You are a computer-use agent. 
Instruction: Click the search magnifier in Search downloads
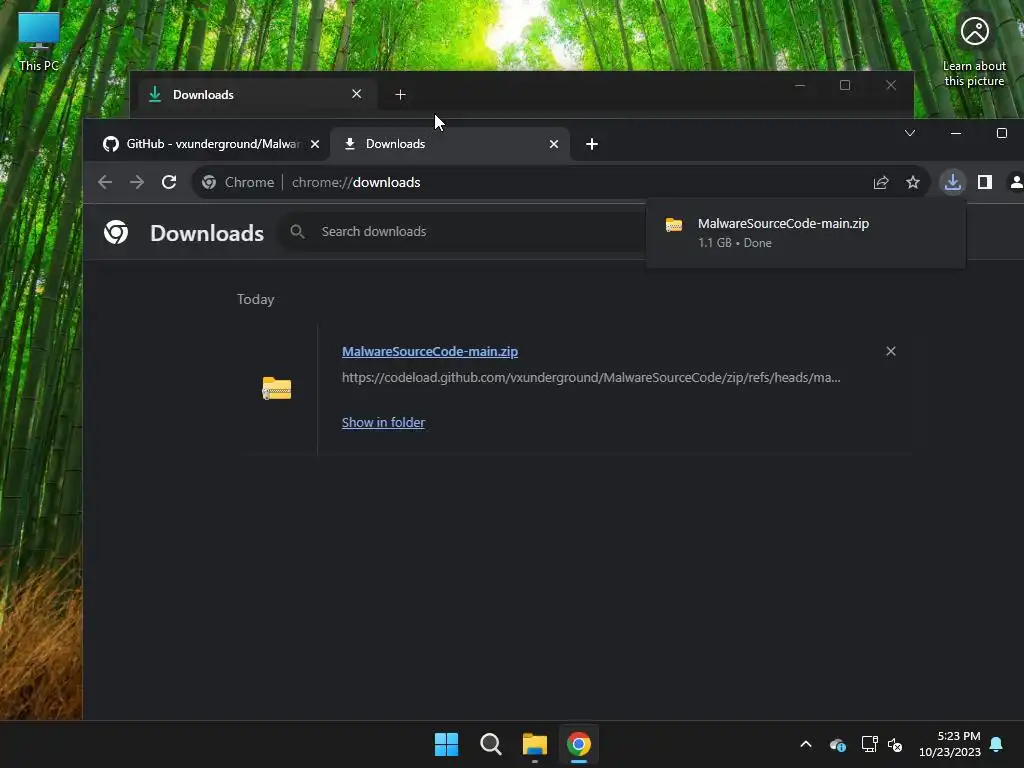297,232
